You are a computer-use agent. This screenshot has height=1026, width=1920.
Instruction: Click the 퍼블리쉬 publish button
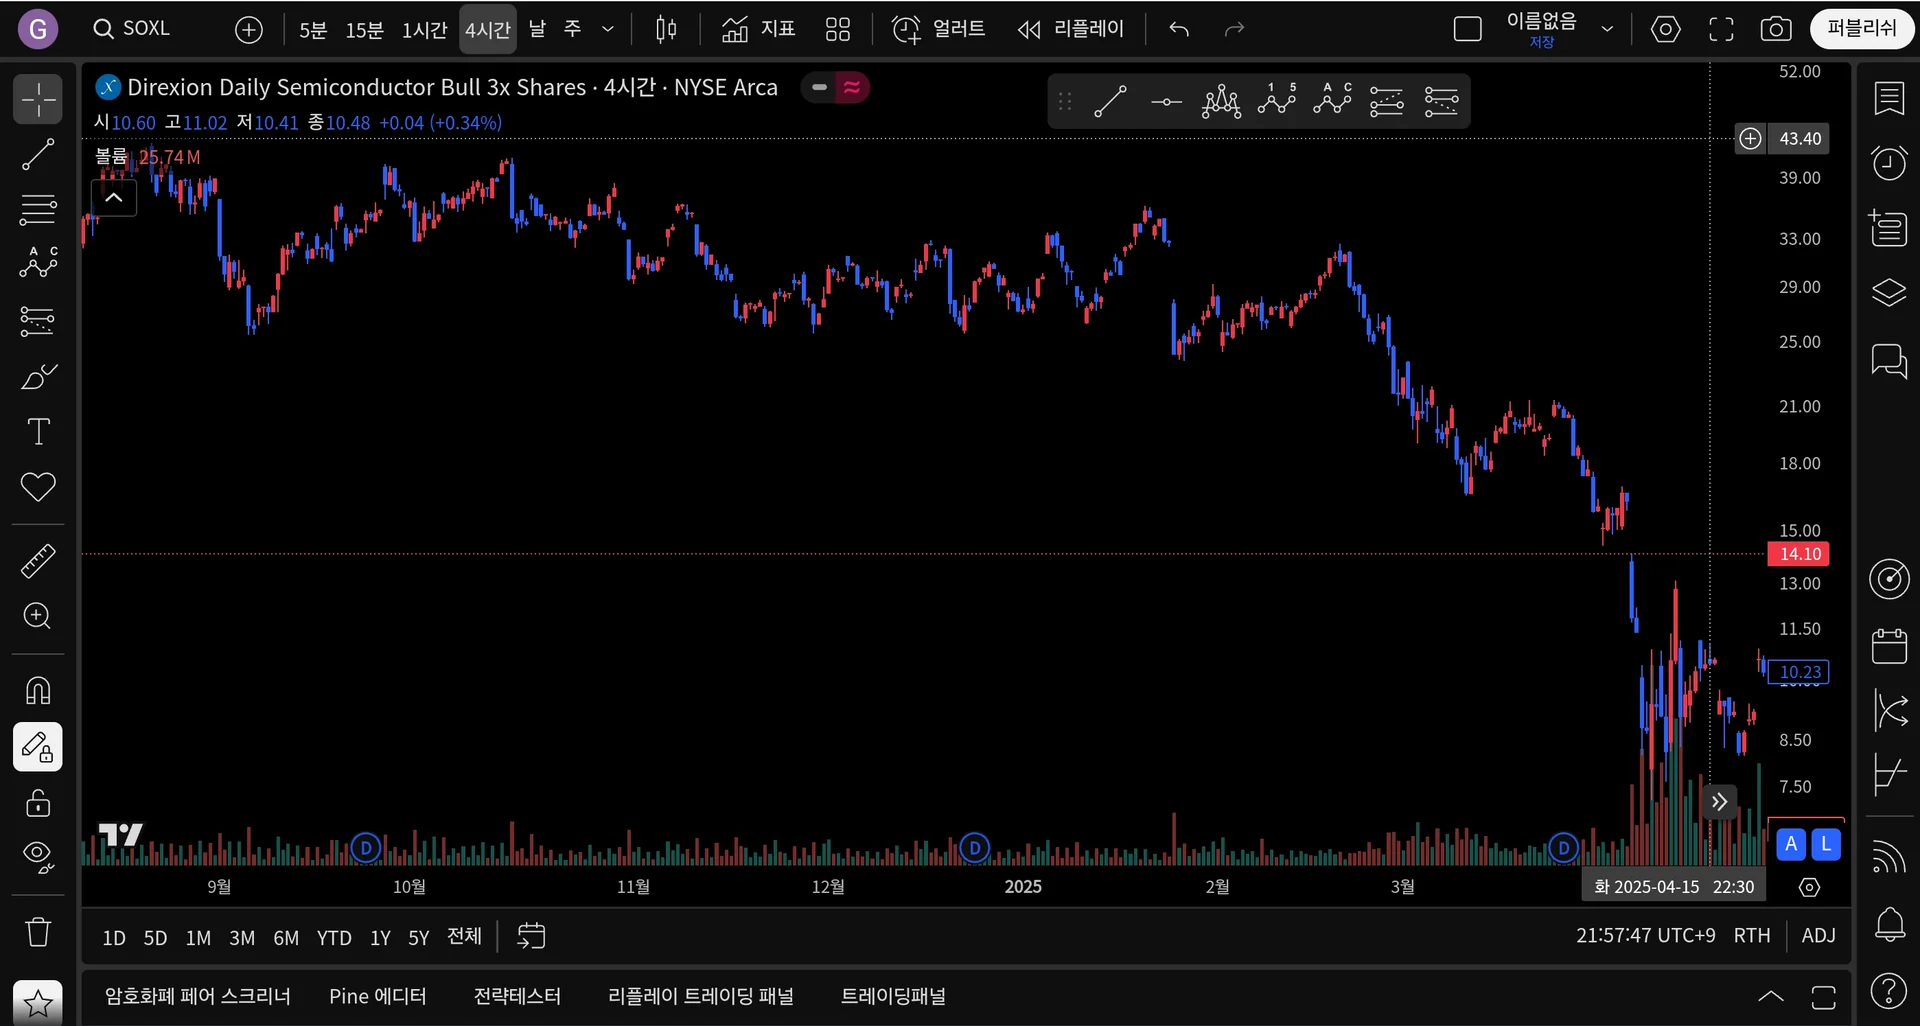tap(1862, 29)
